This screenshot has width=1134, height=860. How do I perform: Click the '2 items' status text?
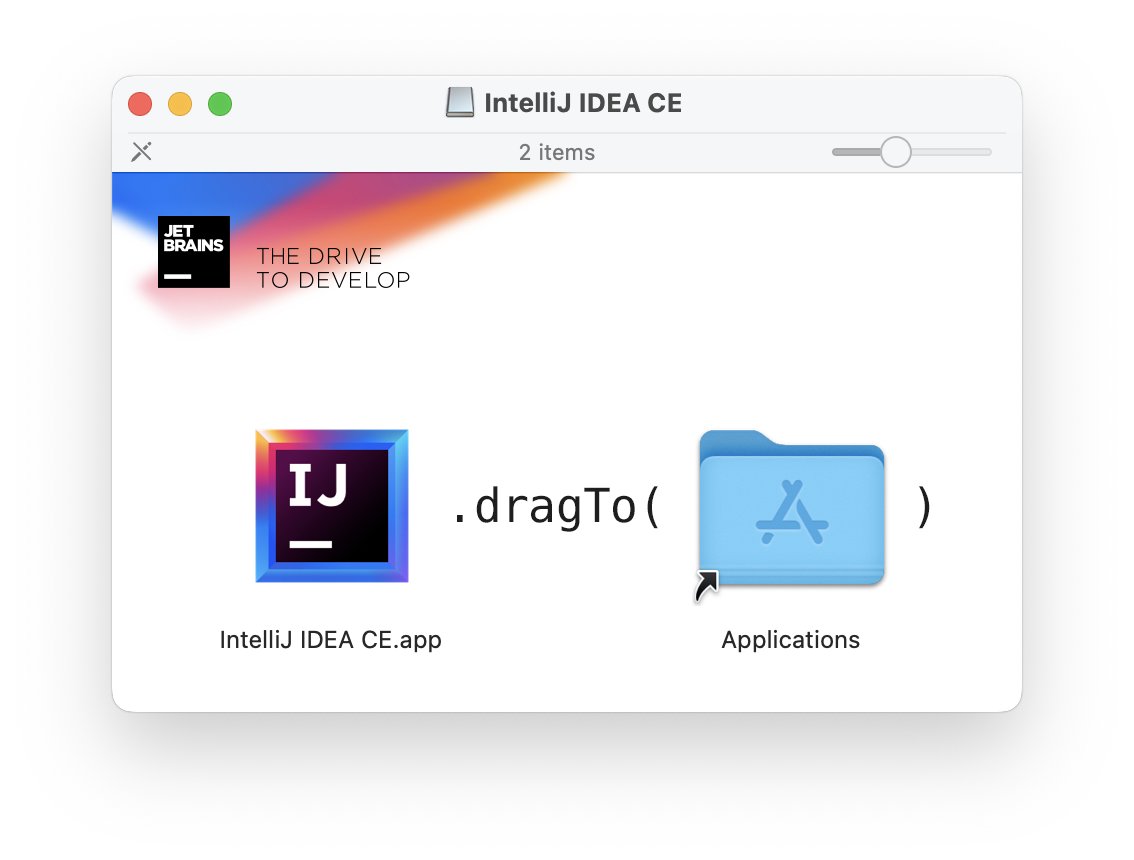tap(557, 153)
